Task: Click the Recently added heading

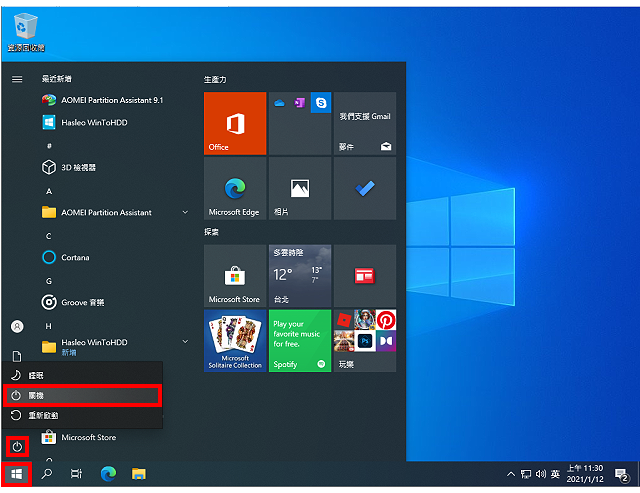Action: [x=57, y=79]
